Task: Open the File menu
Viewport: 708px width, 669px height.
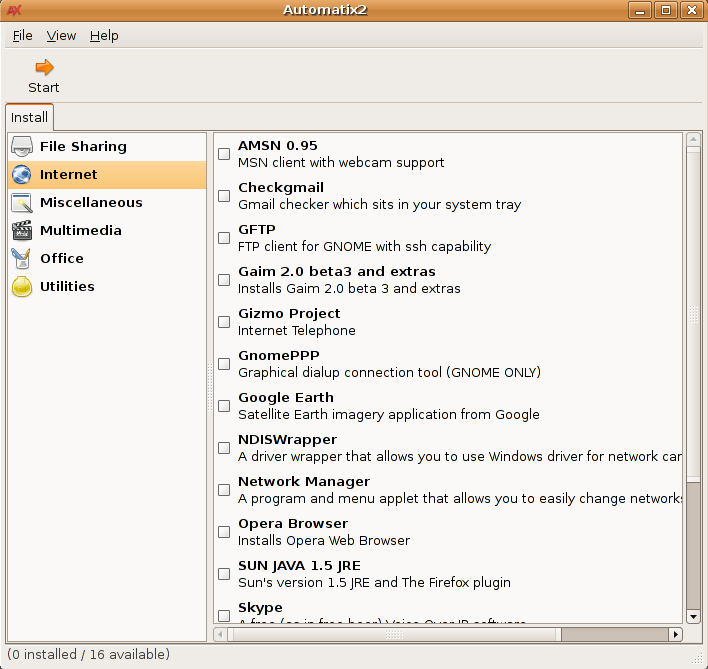Action: [22, 35]
